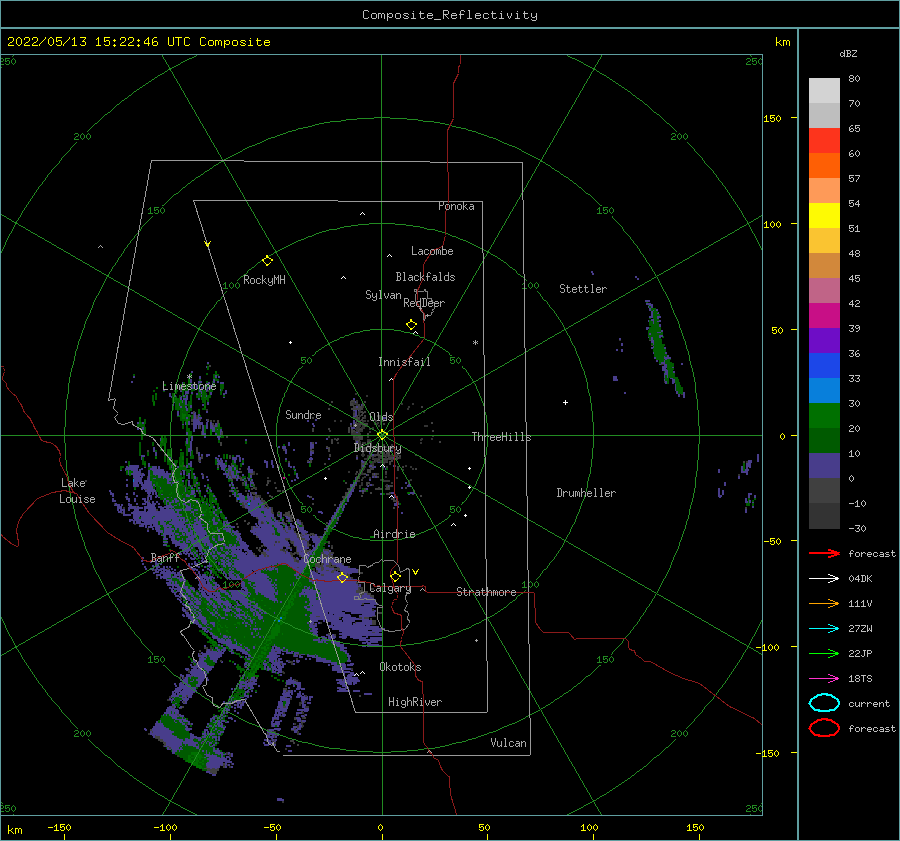Click the Cochrane label on the map

coord(327,559)
